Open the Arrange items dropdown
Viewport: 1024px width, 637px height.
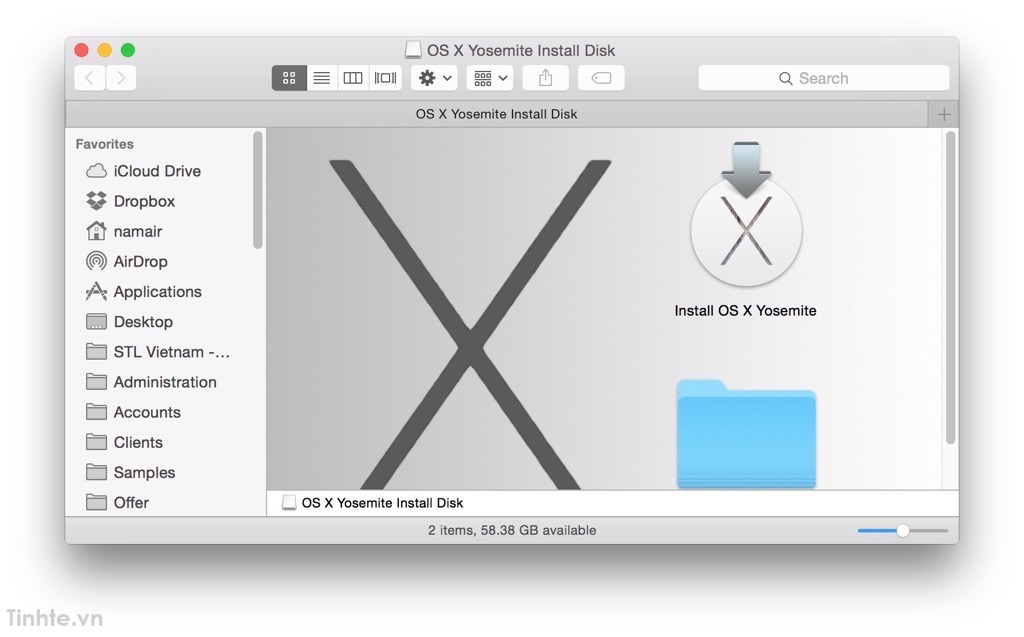click(x=490, y=78)
